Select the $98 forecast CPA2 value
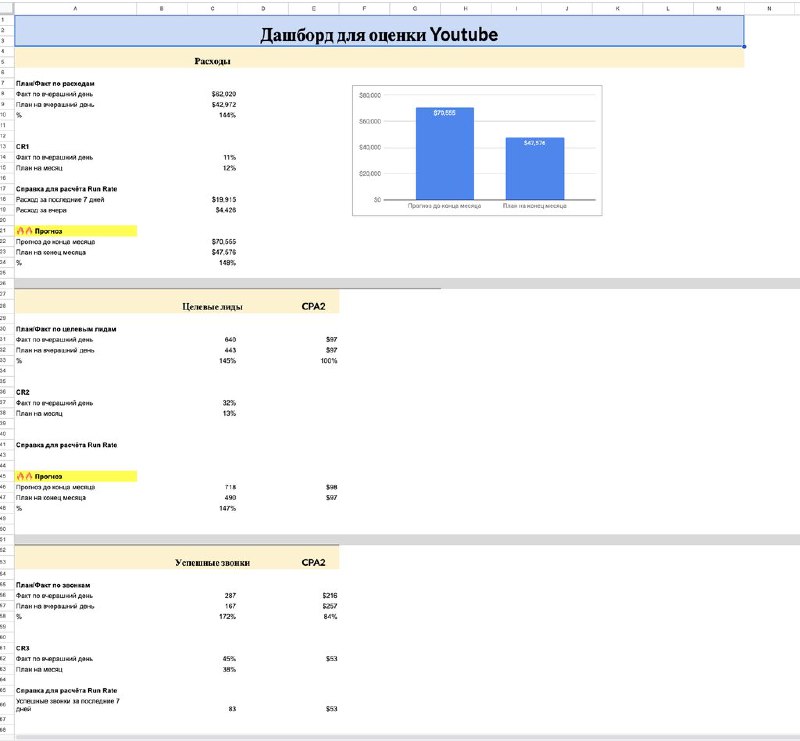The image size is (800, 741). click(x=332, y=487)
